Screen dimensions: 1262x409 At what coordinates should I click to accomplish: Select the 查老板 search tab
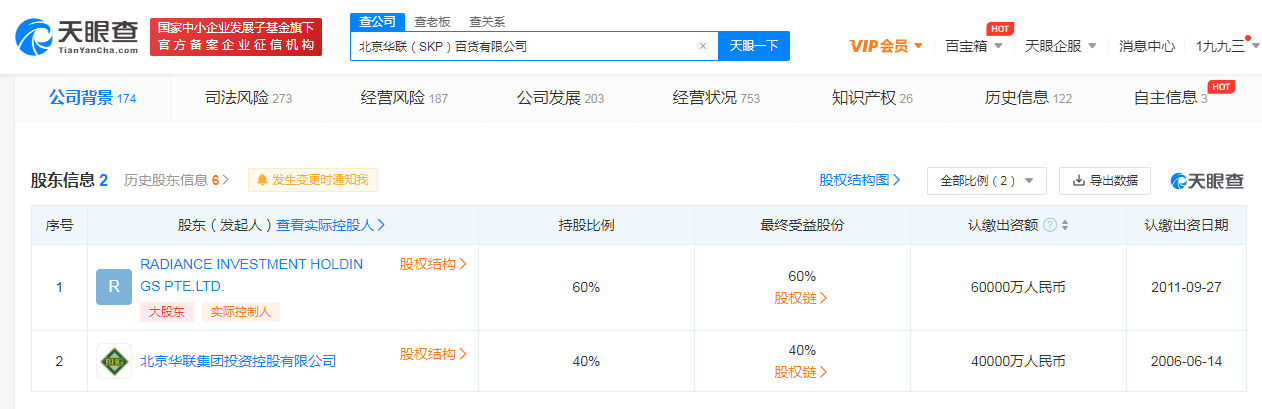click(432, 22)
